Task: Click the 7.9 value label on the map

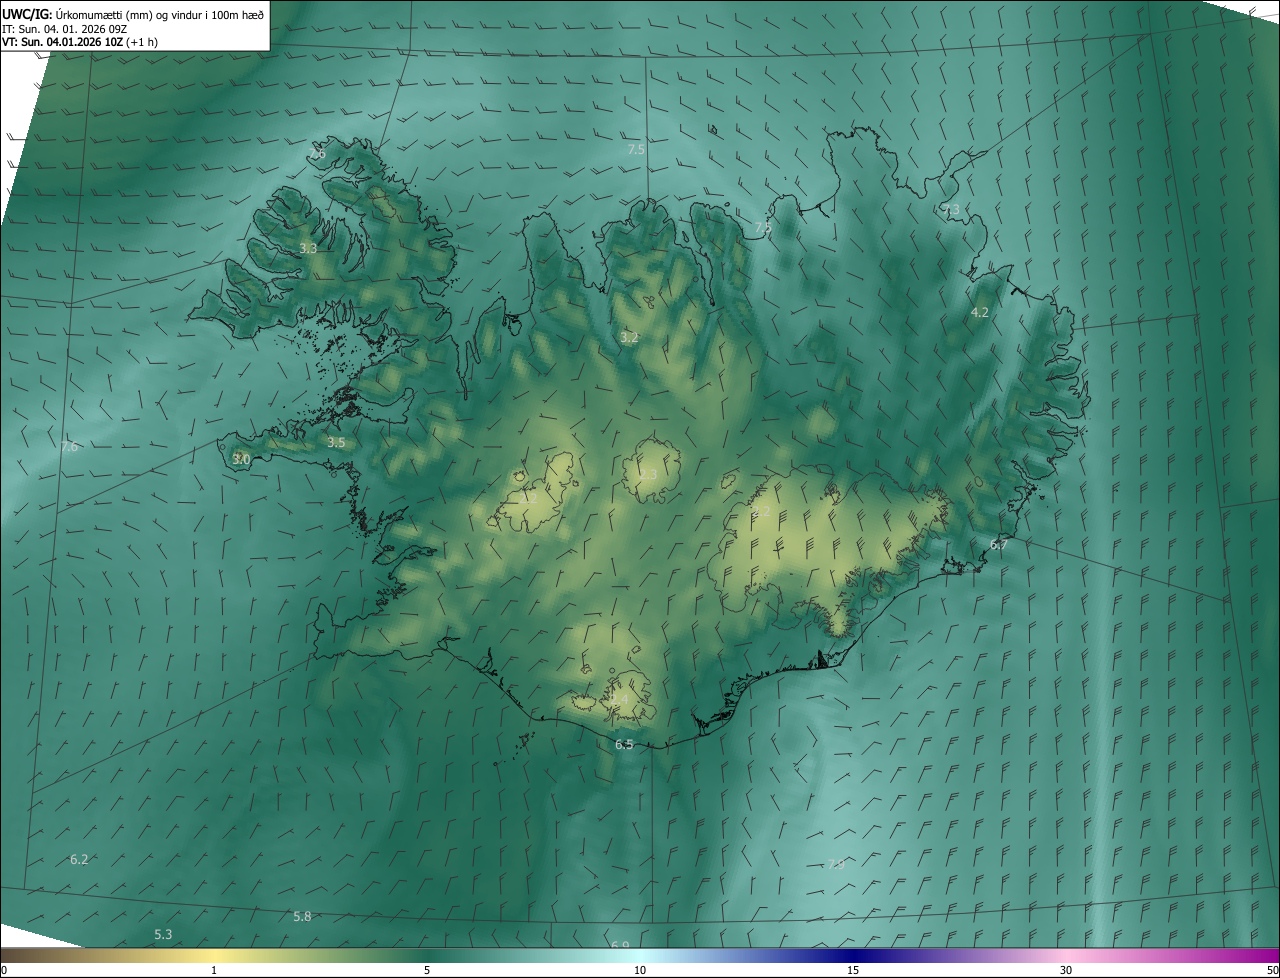Action: coord(836,864)
